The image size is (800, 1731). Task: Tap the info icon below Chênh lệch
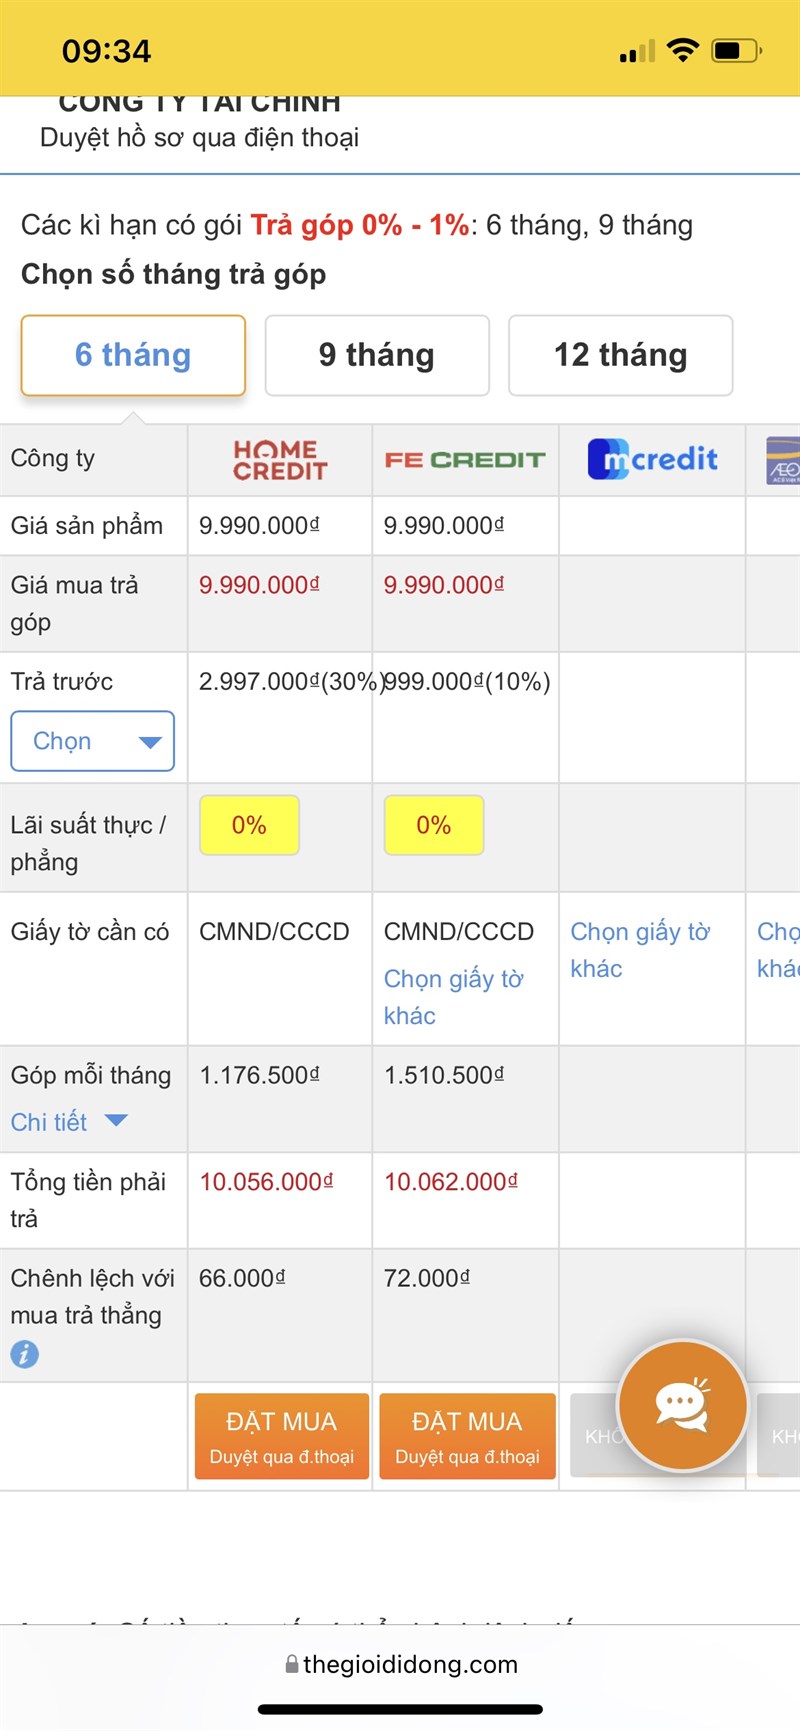(25, 1354)
